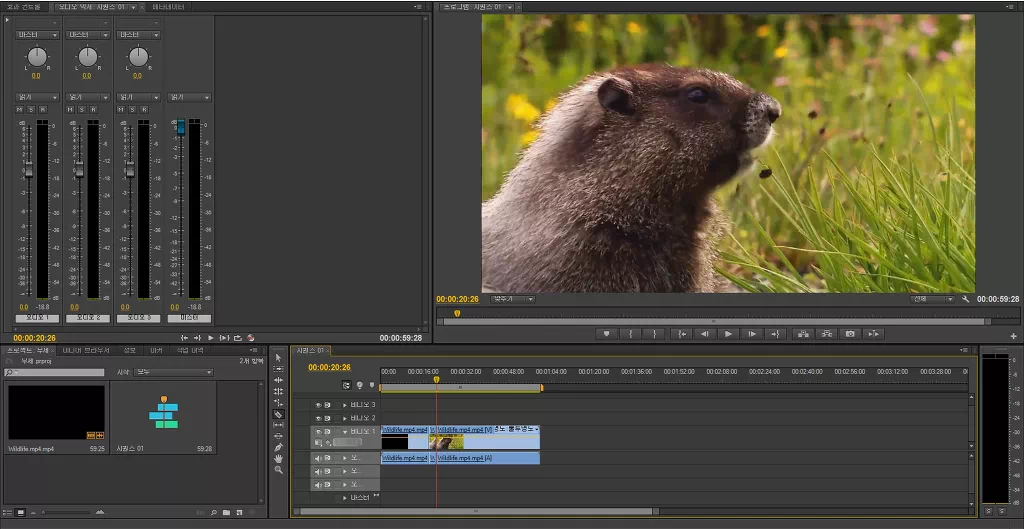Mute first audio track speaker icon

(x=319, y=458)
